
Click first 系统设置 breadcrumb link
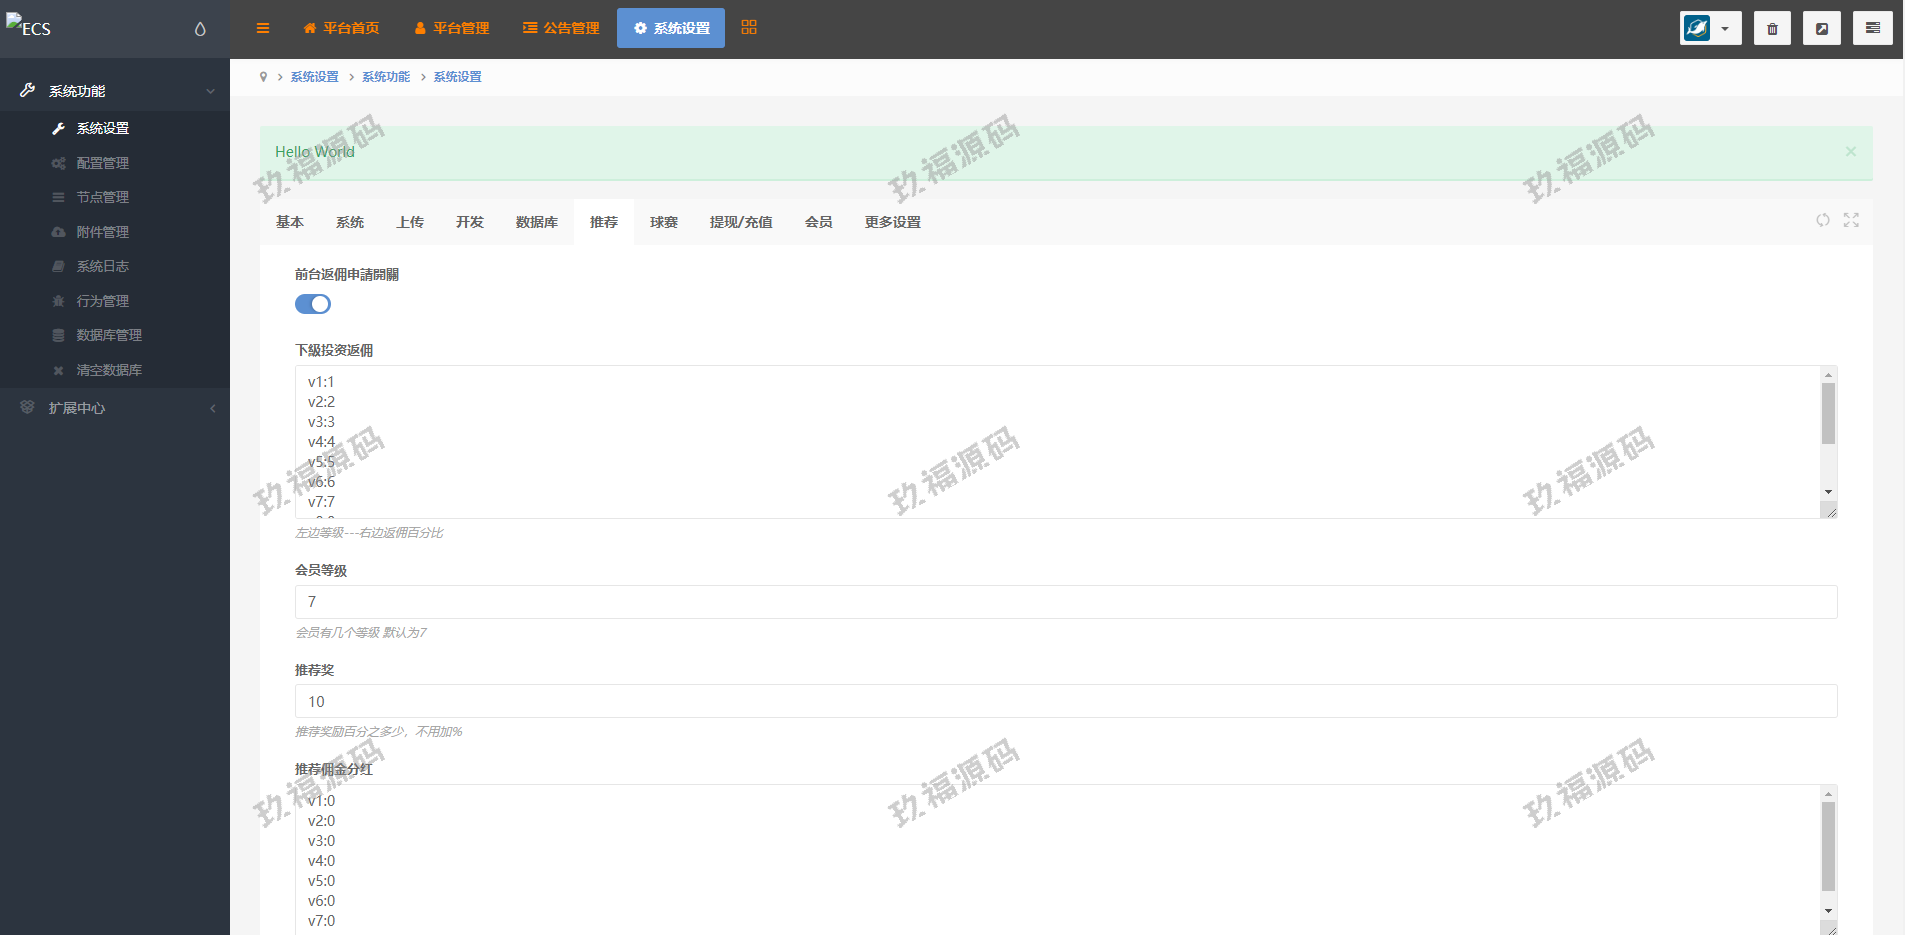(x=315, y=77)
